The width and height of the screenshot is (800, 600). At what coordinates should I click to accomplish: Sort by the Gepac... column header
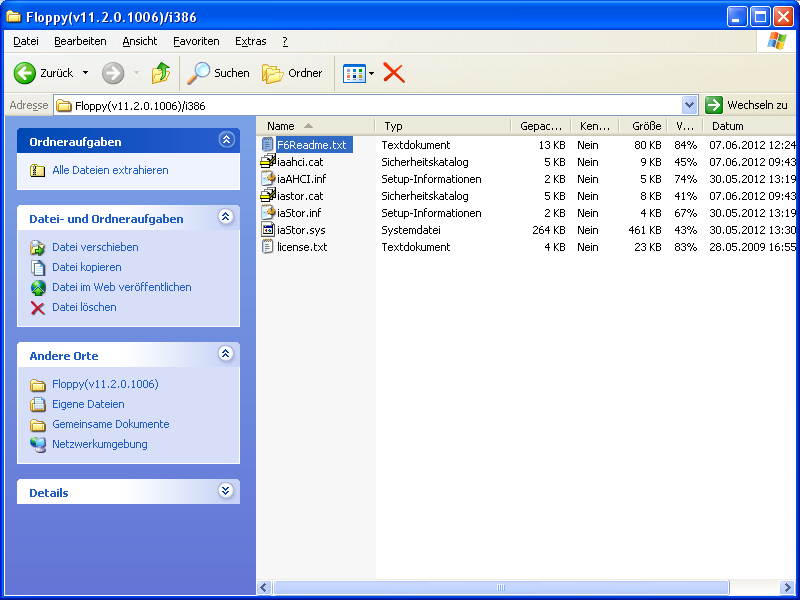tap(540, 126)
